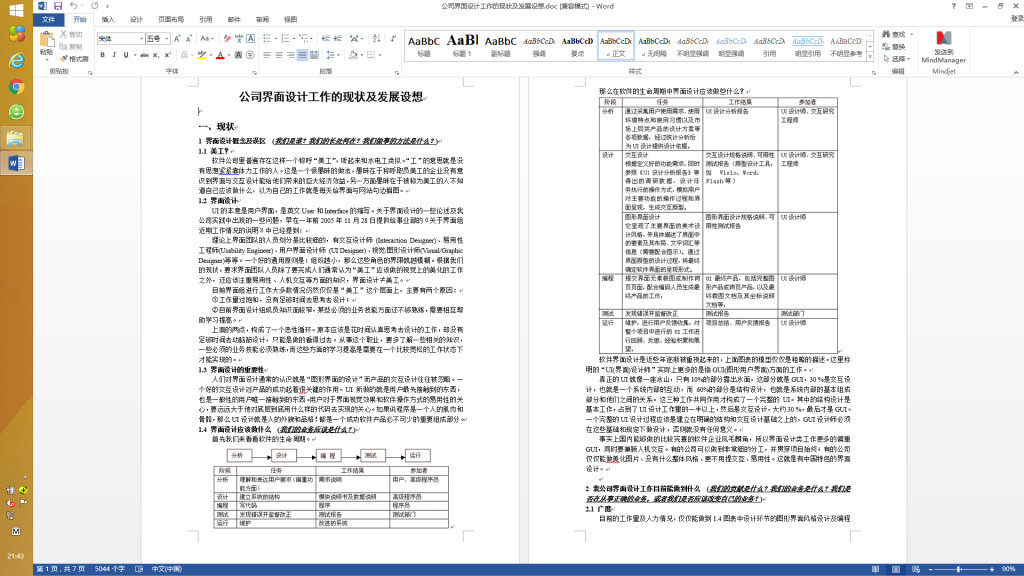Switch to the 视图 (View) tab
Screen dimensions: 1024x576
[291, 20]
